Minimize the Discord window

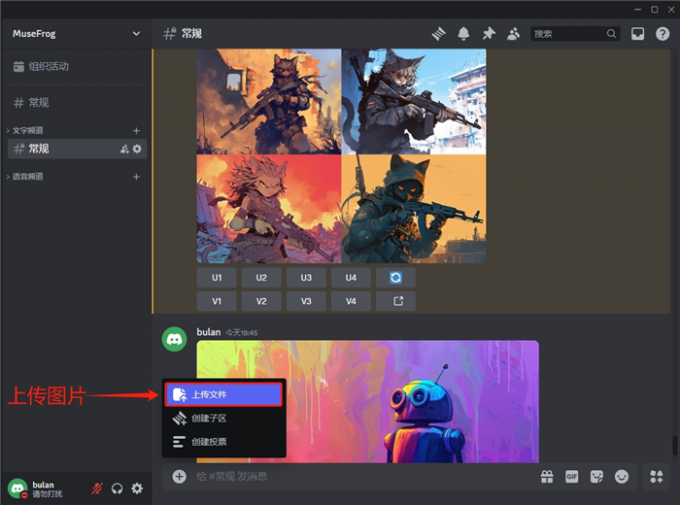638,9
